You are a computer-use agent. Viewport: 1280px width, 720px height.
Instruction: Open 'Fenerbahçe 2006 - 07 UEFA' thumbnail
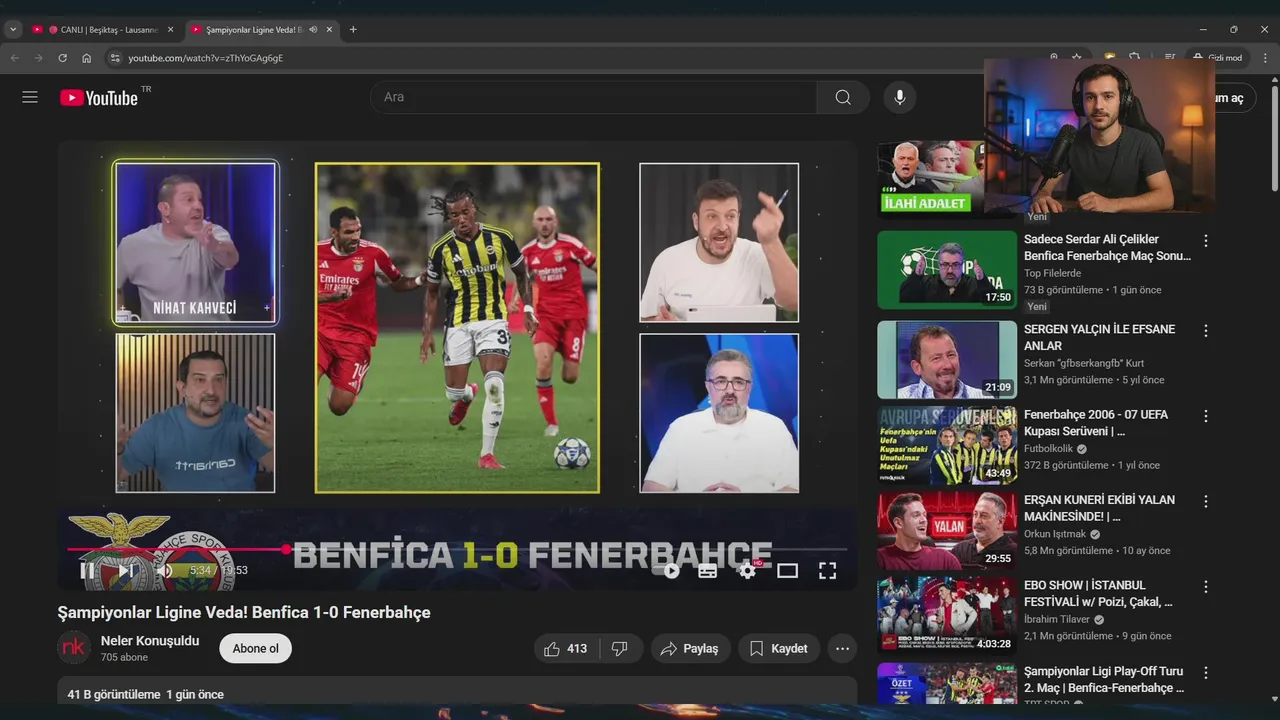pos(947,445)
